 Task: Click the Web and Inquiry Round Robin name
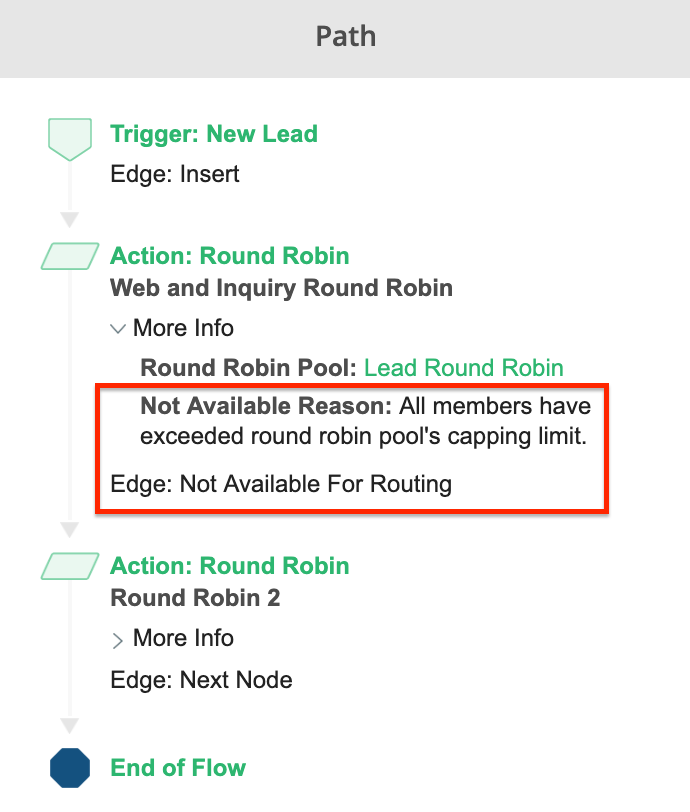click(x=281, y=289)
